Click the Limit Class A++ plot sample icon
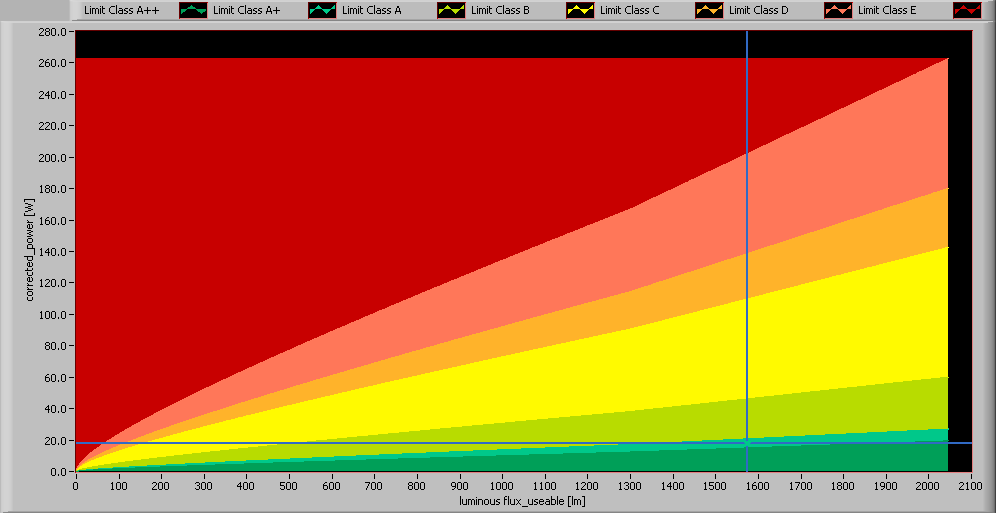 point(193,10)
